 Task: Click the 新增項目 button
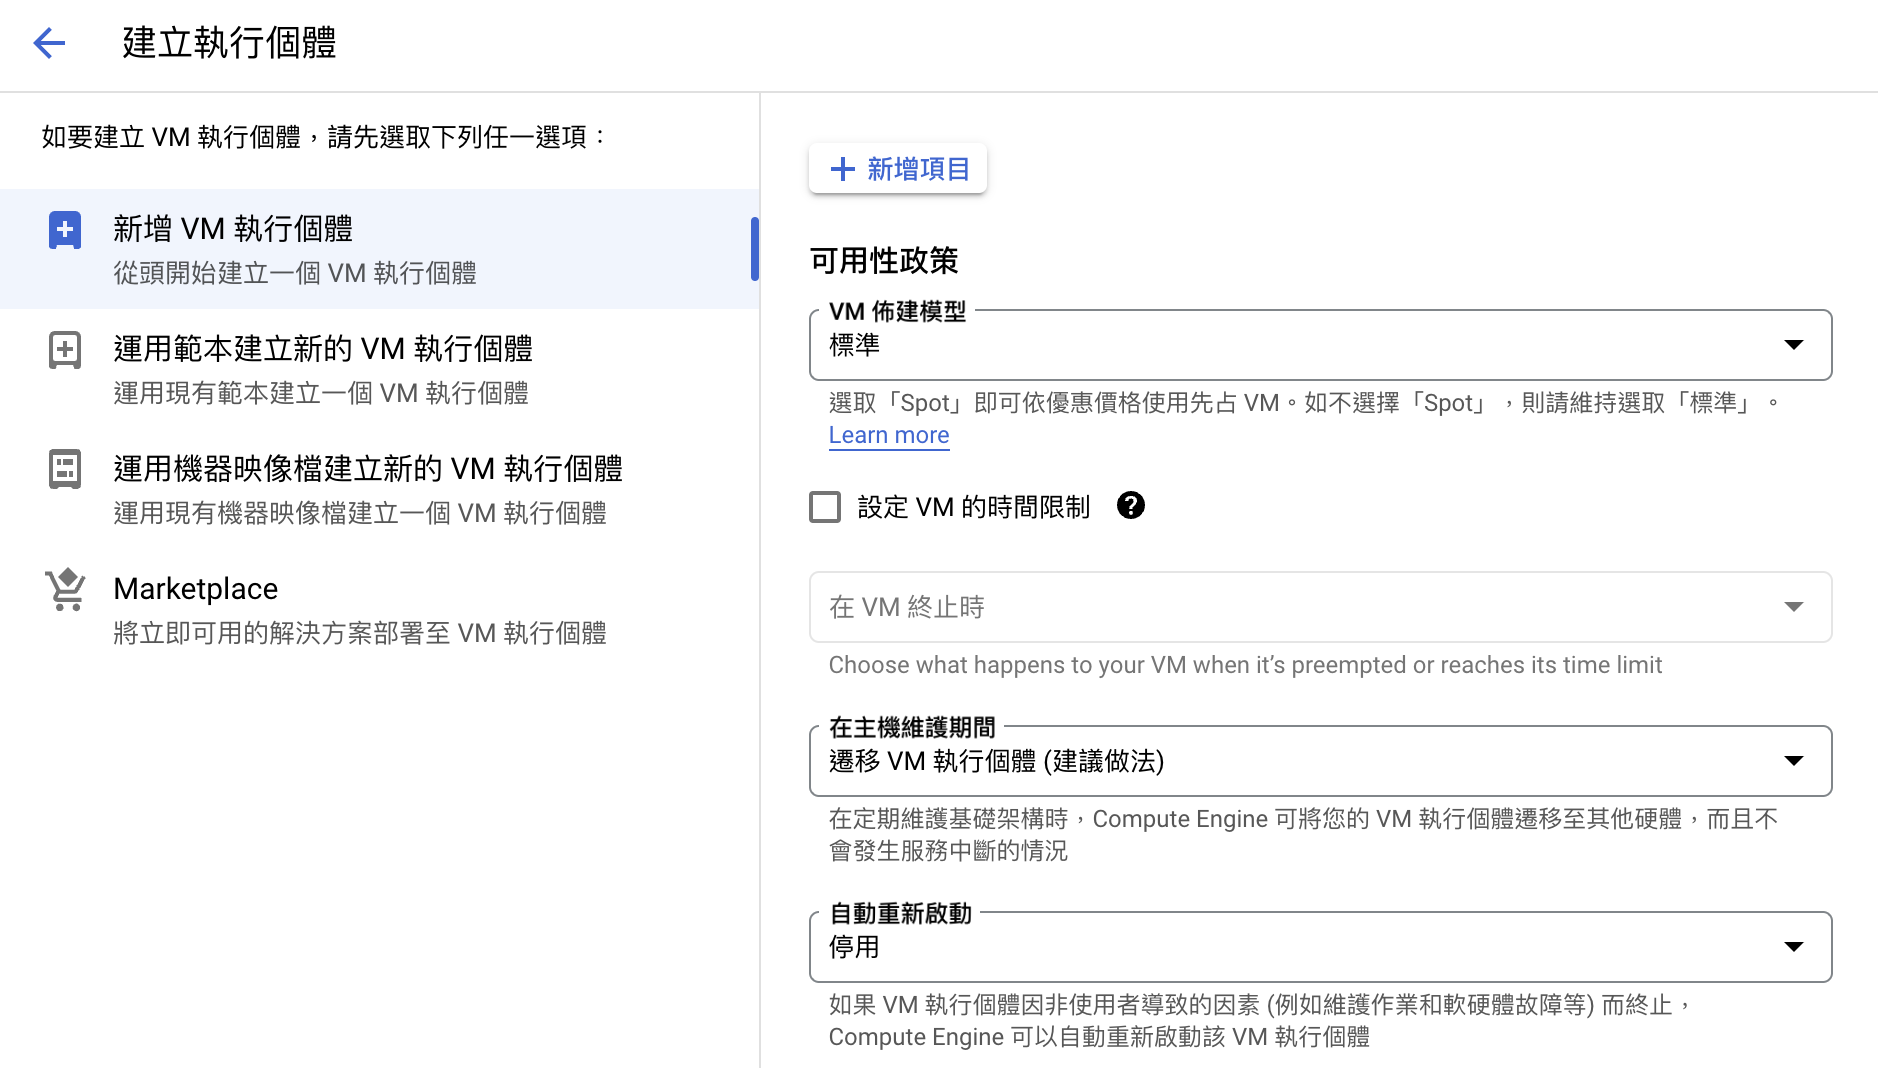pyautogui.click(x=898, y=169)
